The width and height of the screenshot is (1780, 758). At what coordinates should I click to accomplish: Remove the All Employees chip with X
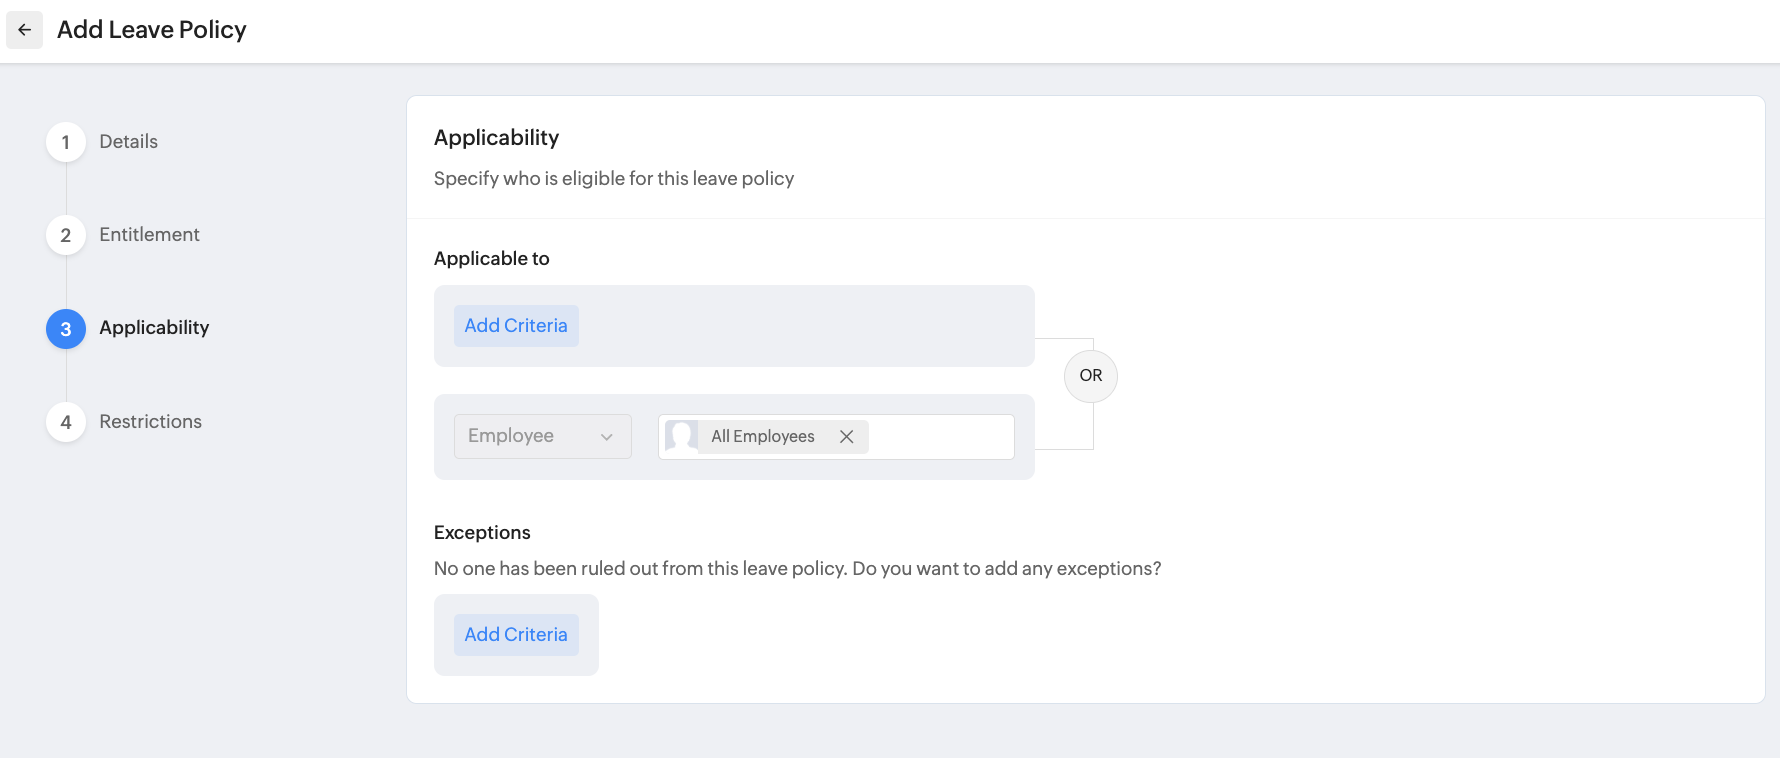[x=846, y=437]
